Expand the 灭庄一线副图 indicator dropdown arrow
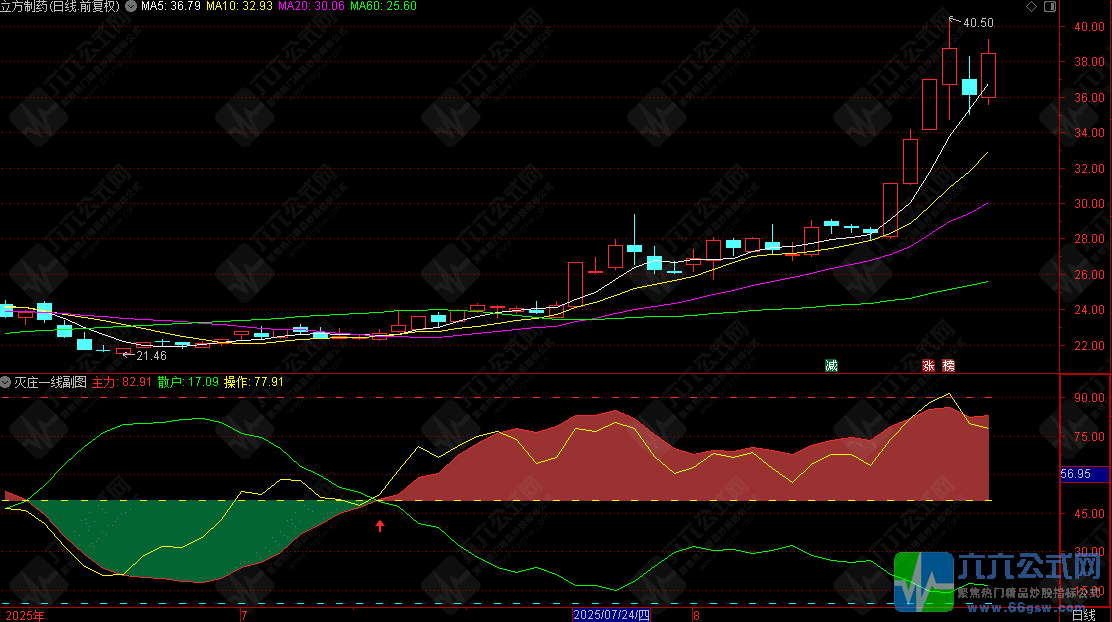Screen dimensions: 1112x622 (x=6, y=382)
